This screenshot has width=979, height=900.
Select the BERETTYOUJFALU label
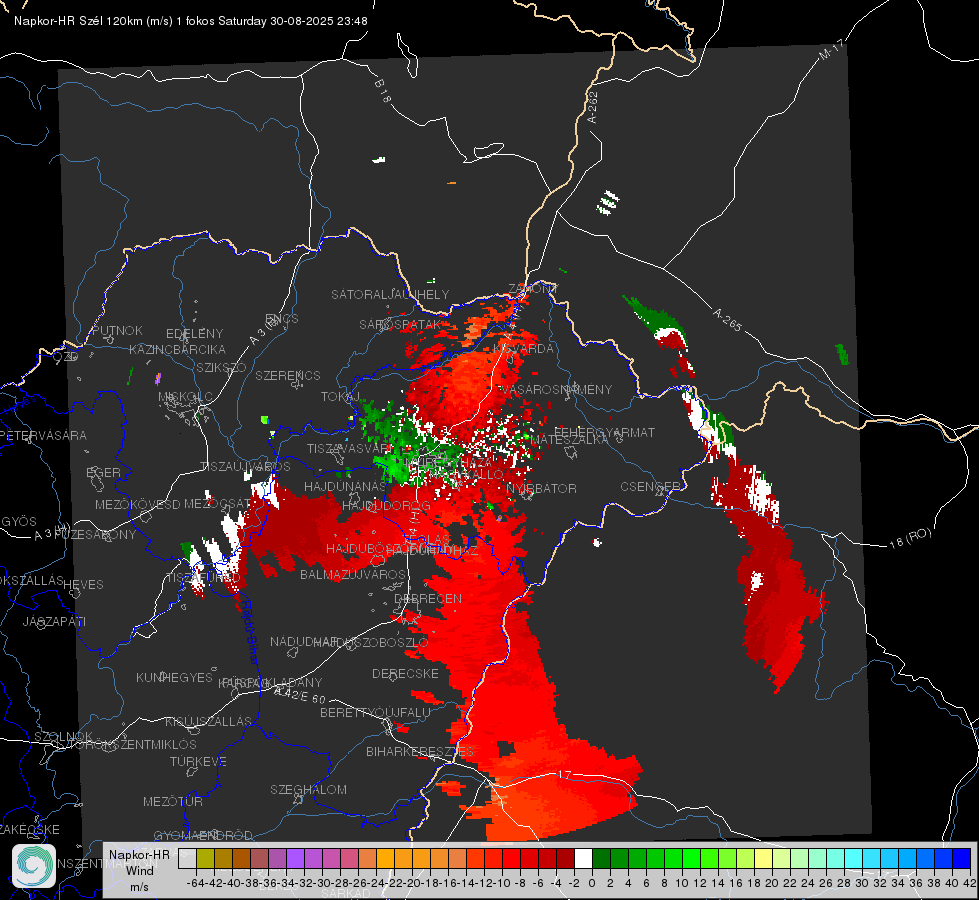coord(375,712)
